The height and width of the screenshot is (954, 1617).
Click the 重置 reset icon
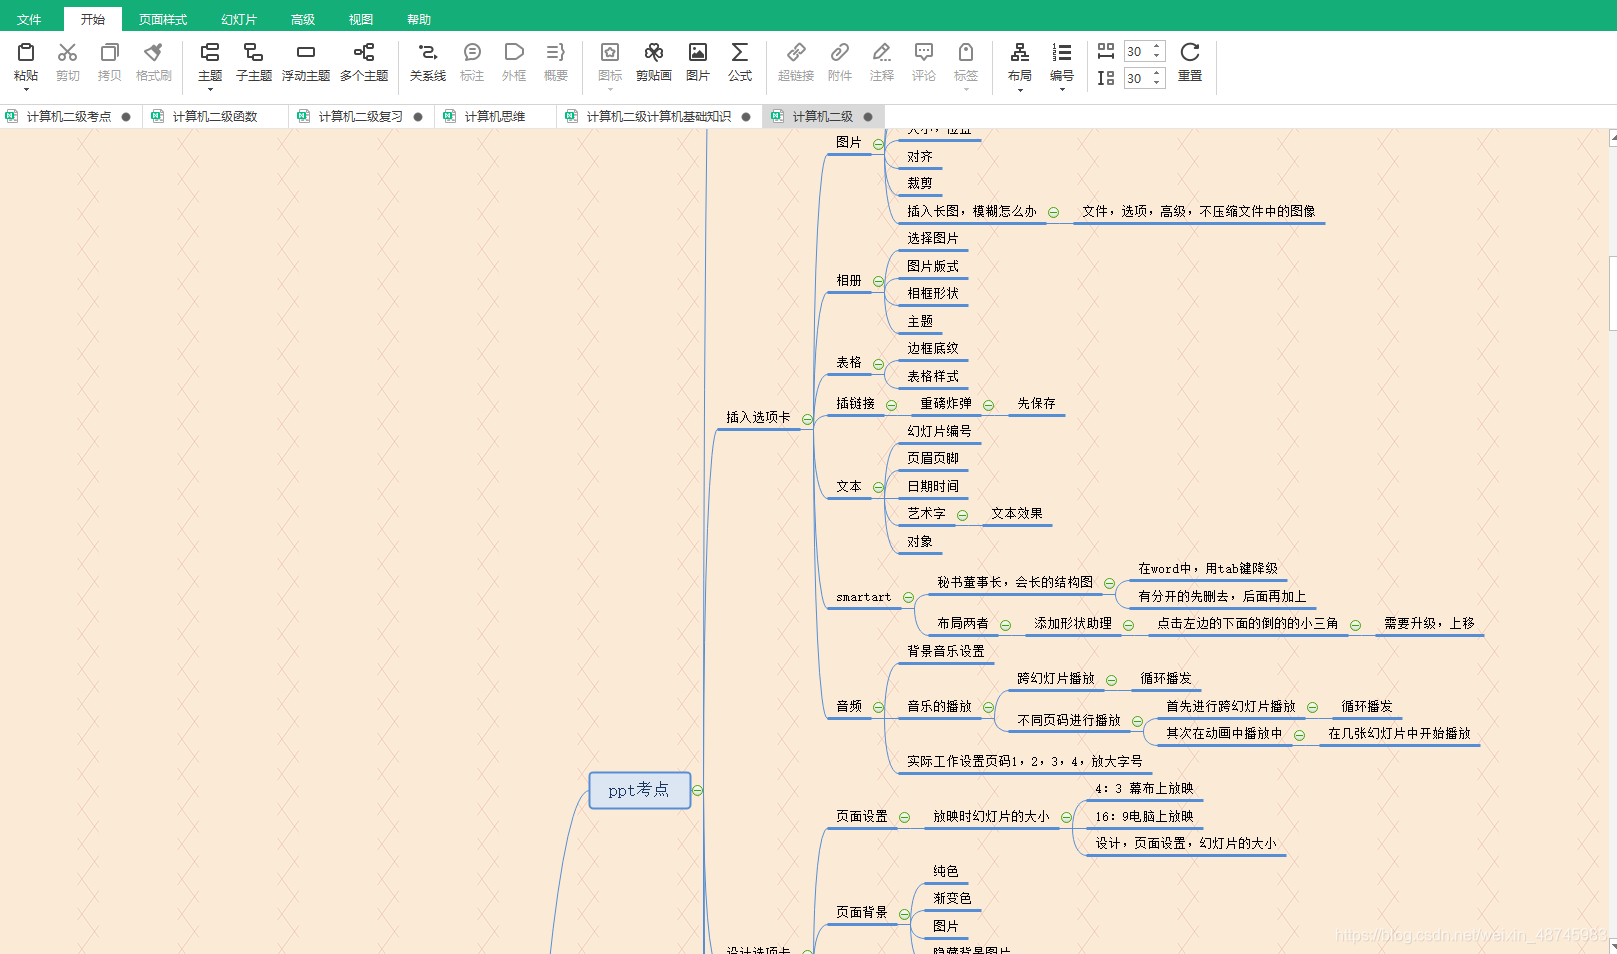click(1190, 53)
